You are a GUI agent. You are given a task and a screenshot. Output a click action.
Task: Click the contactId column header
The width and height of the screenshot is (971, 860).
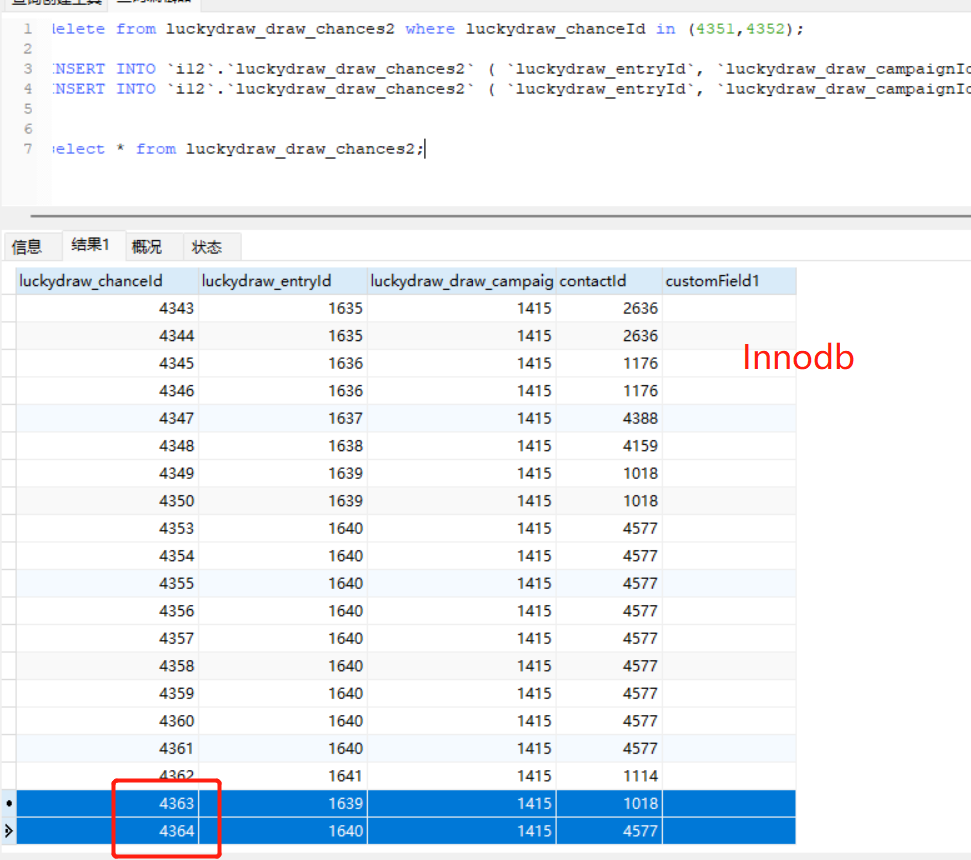tap(609, 281)
